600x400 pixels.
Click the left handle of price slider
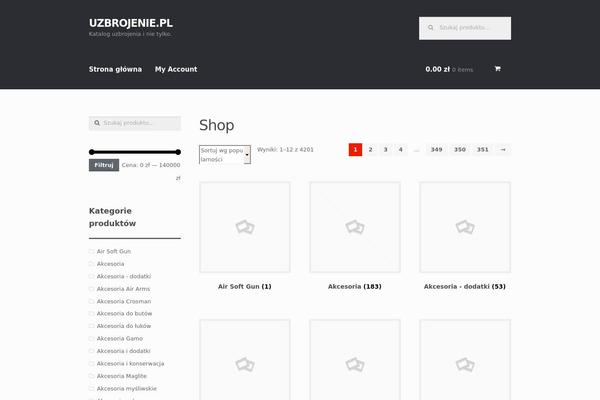pyautogui.click(x=93, y=152)
